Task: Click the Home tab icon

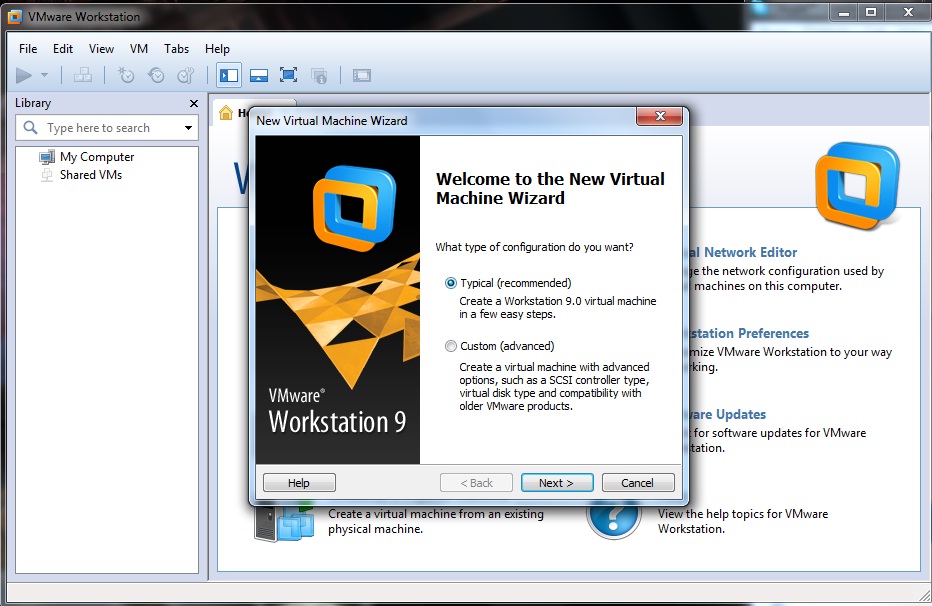Action: [226, 112]
